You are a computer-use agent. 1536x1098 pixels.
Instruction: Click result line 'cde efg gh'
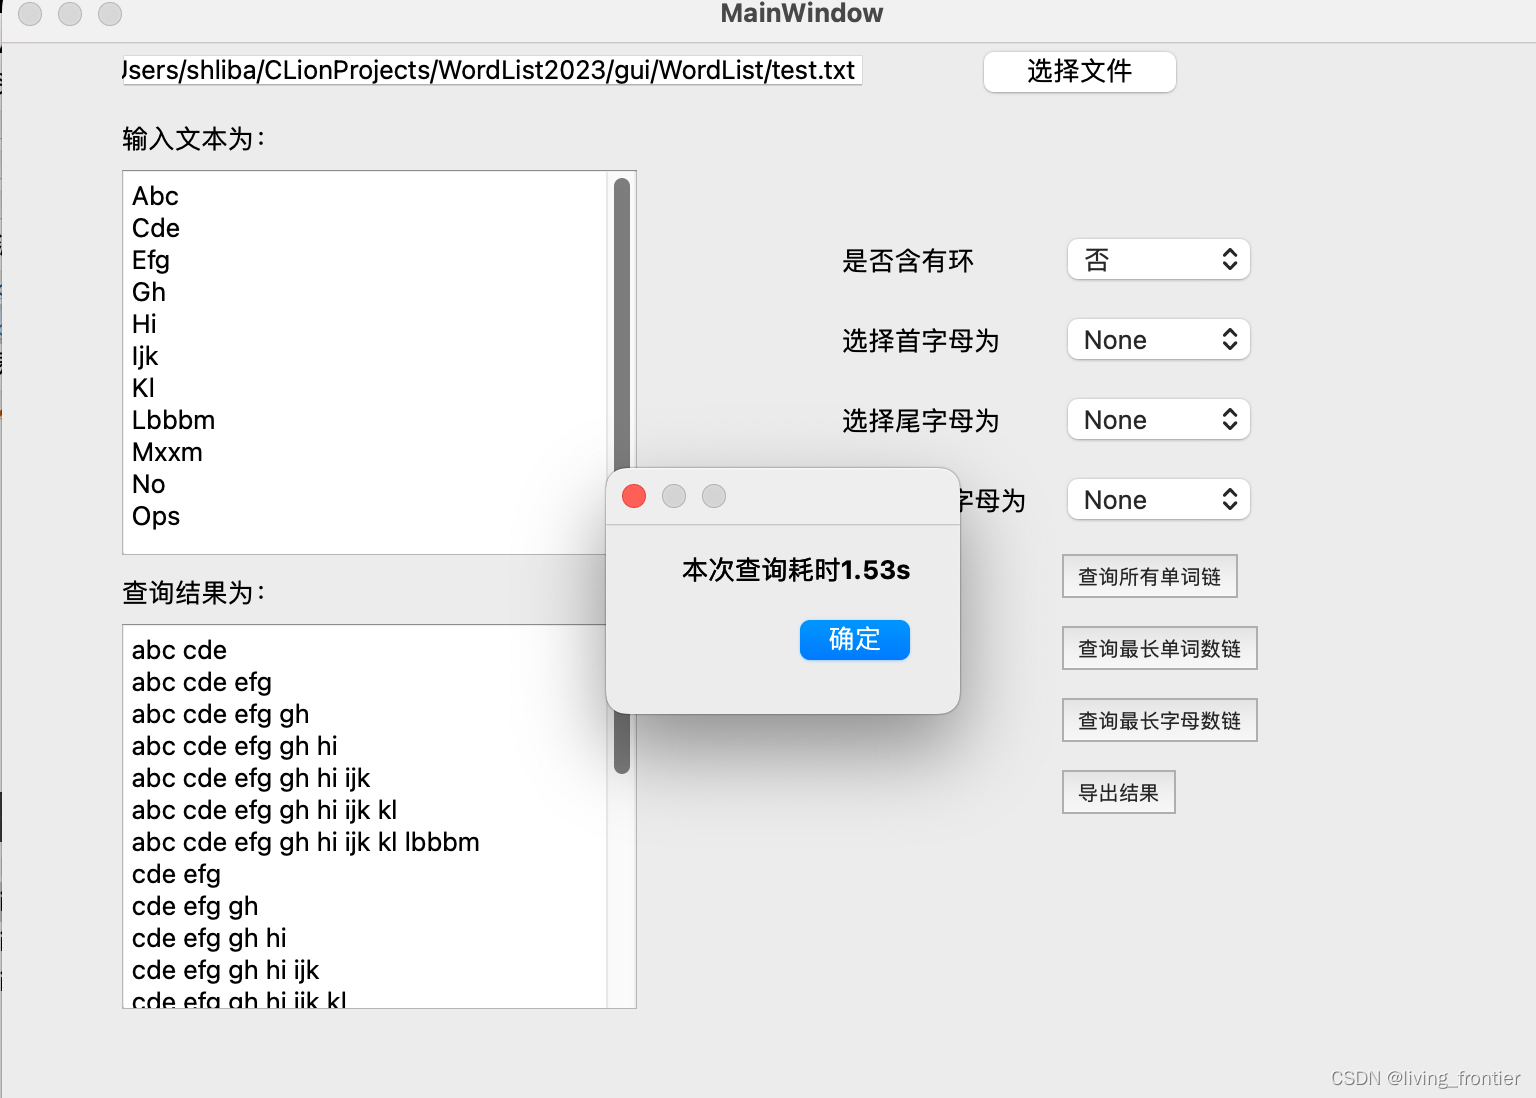[195, 906]
